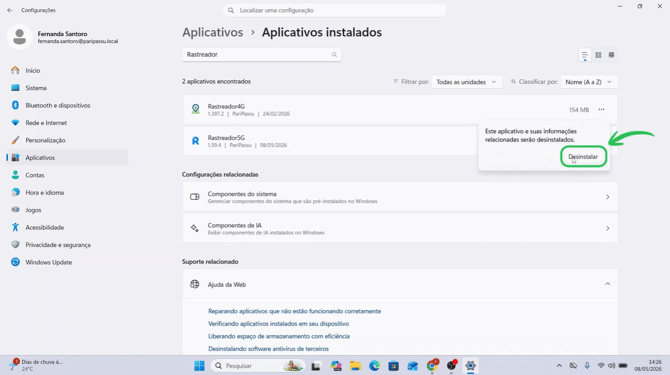Click the search magnifier in the Rastreador field

[x=334, y=55]
